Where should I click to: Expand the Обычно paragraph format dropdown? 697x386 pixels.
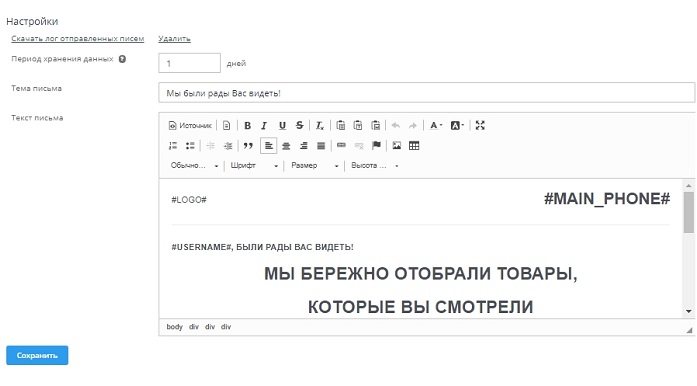tap(194, 165)
